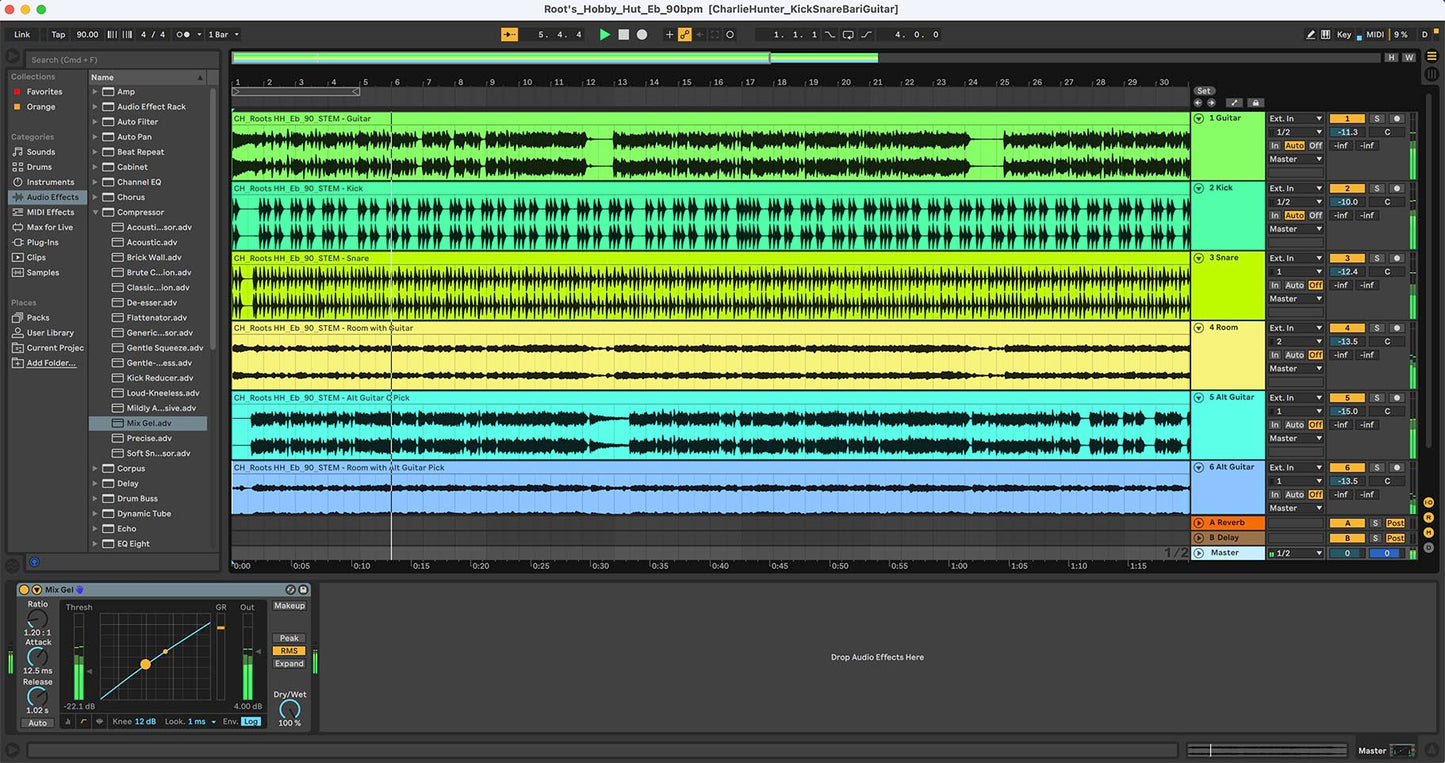1445x763 pixels.
Task: Arm the 2 Kick track for recording
Action: coord(1397,189)
